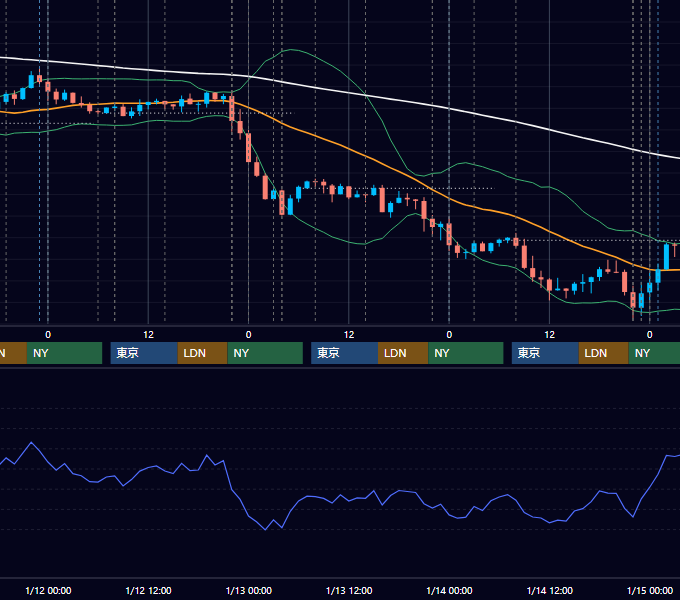The image size is (680, 600).
Task: Click the 1/12 12:00 time axis label
Action: click(148, 590)
